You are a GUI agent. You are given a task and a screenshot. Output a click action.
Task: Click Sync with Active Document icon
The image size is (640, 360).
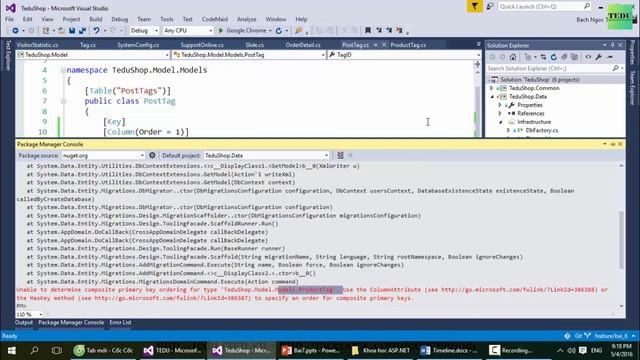point(543,57)
